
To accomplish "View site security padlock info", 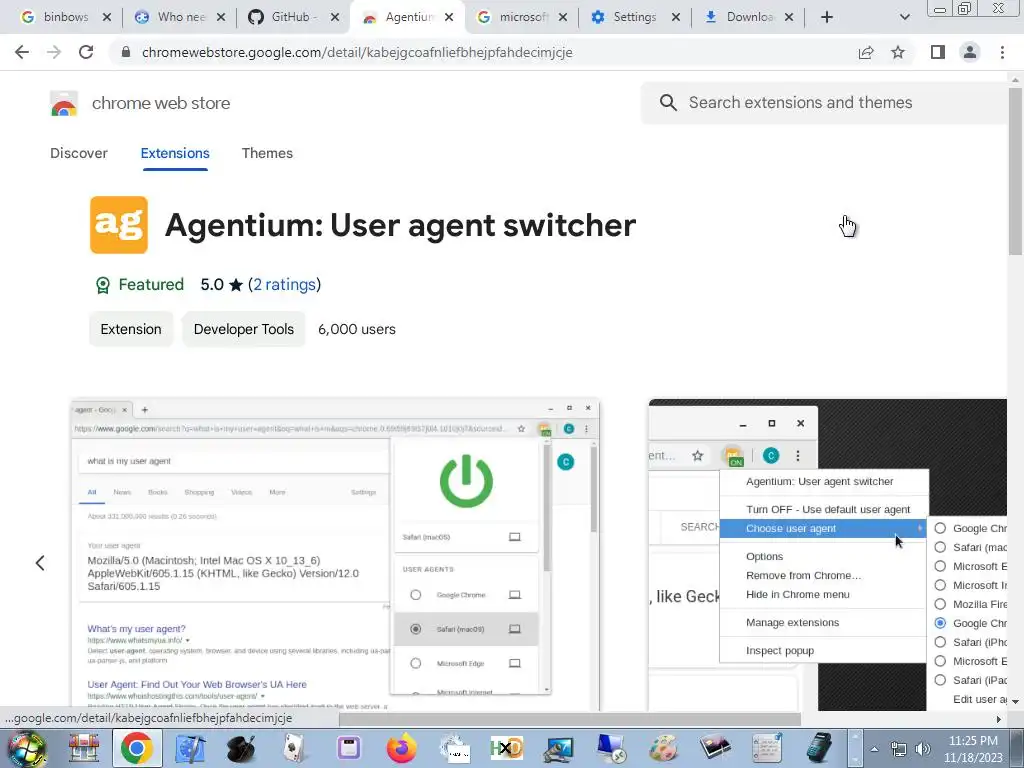I will (x=126, y=52).
